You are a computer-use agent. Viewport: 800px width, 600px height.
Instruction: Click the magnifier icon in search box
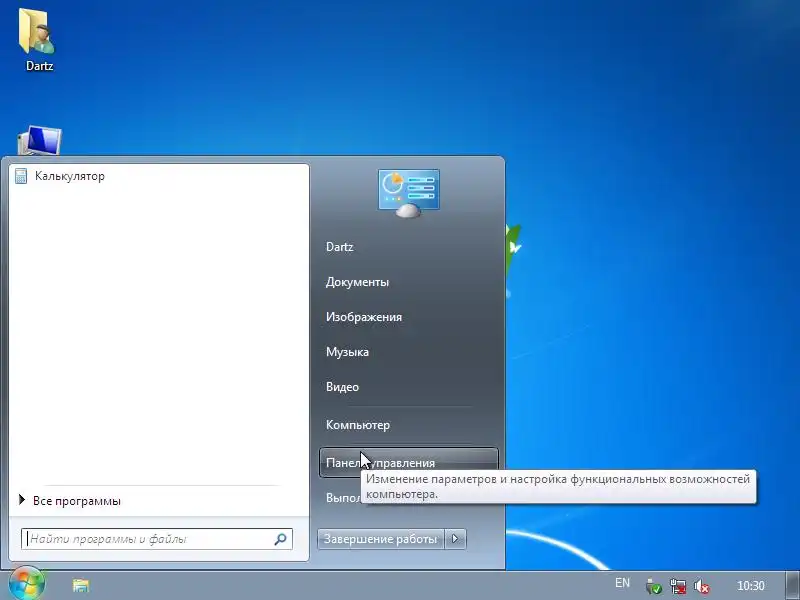[280, 539]
